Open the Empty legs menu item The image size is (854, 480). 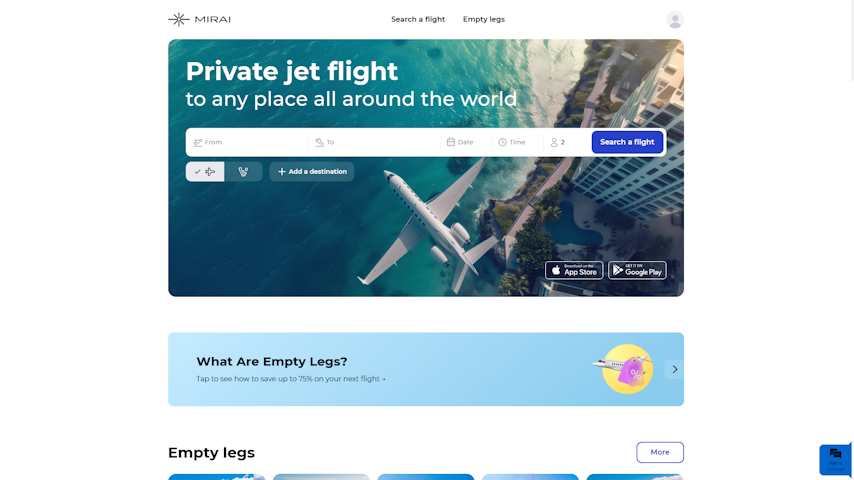(484, 19)
